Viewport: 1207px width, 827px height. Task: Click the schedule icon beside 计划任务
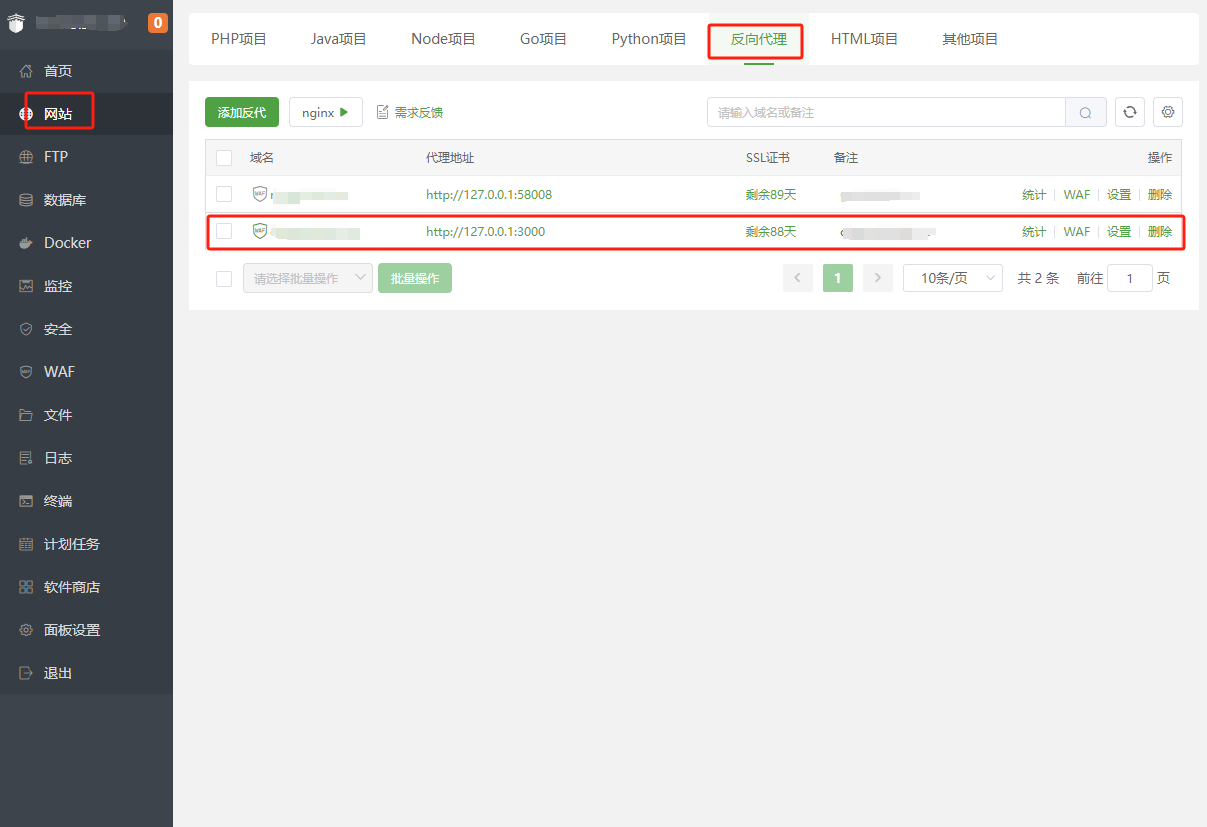[x=26, y=544]
